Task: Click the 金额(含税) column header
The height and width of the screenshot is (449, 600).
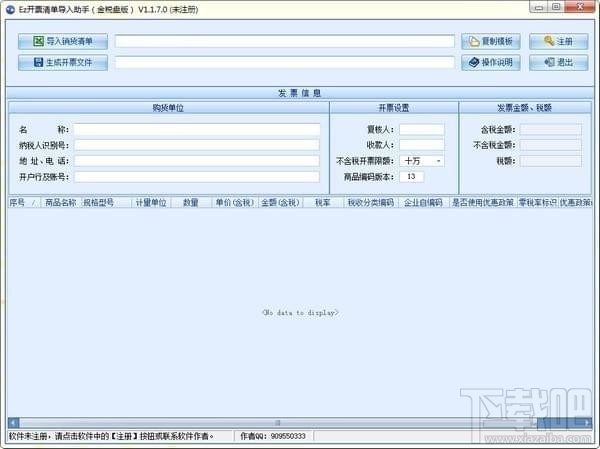Action: tap(280, 202)
